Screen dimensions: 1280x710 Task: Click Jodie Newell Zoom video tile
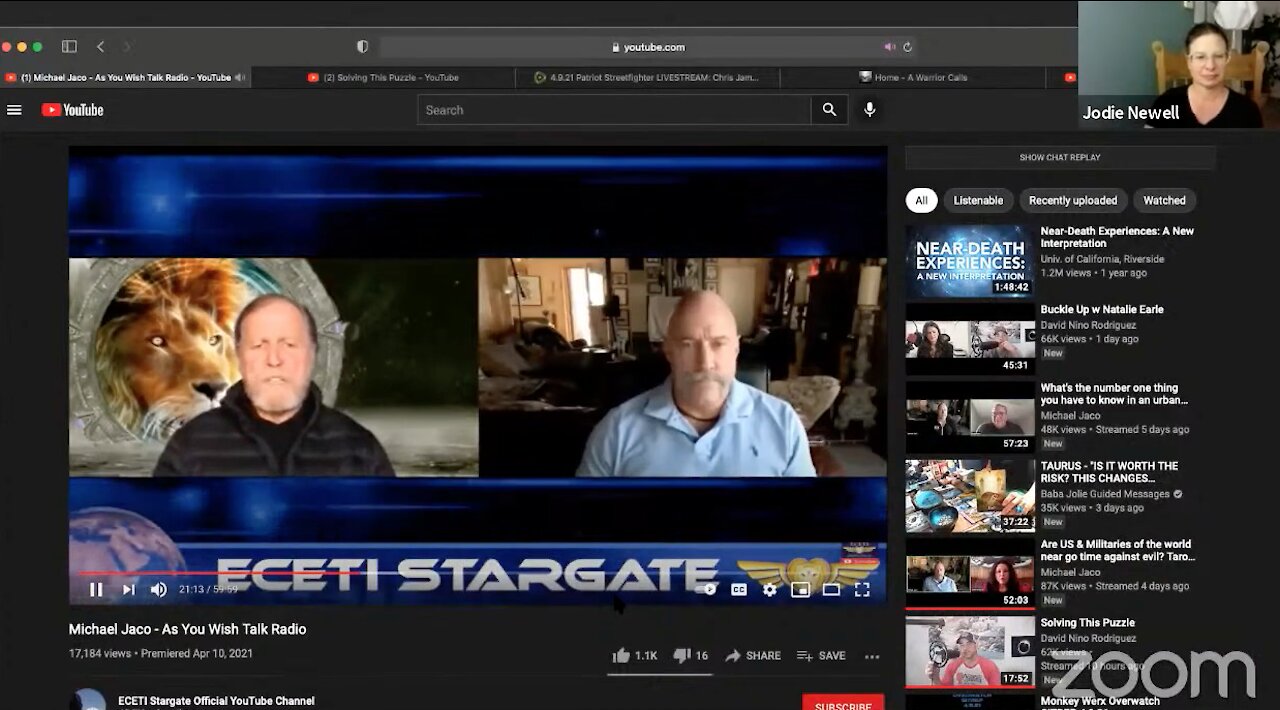tap(1179, 64)
